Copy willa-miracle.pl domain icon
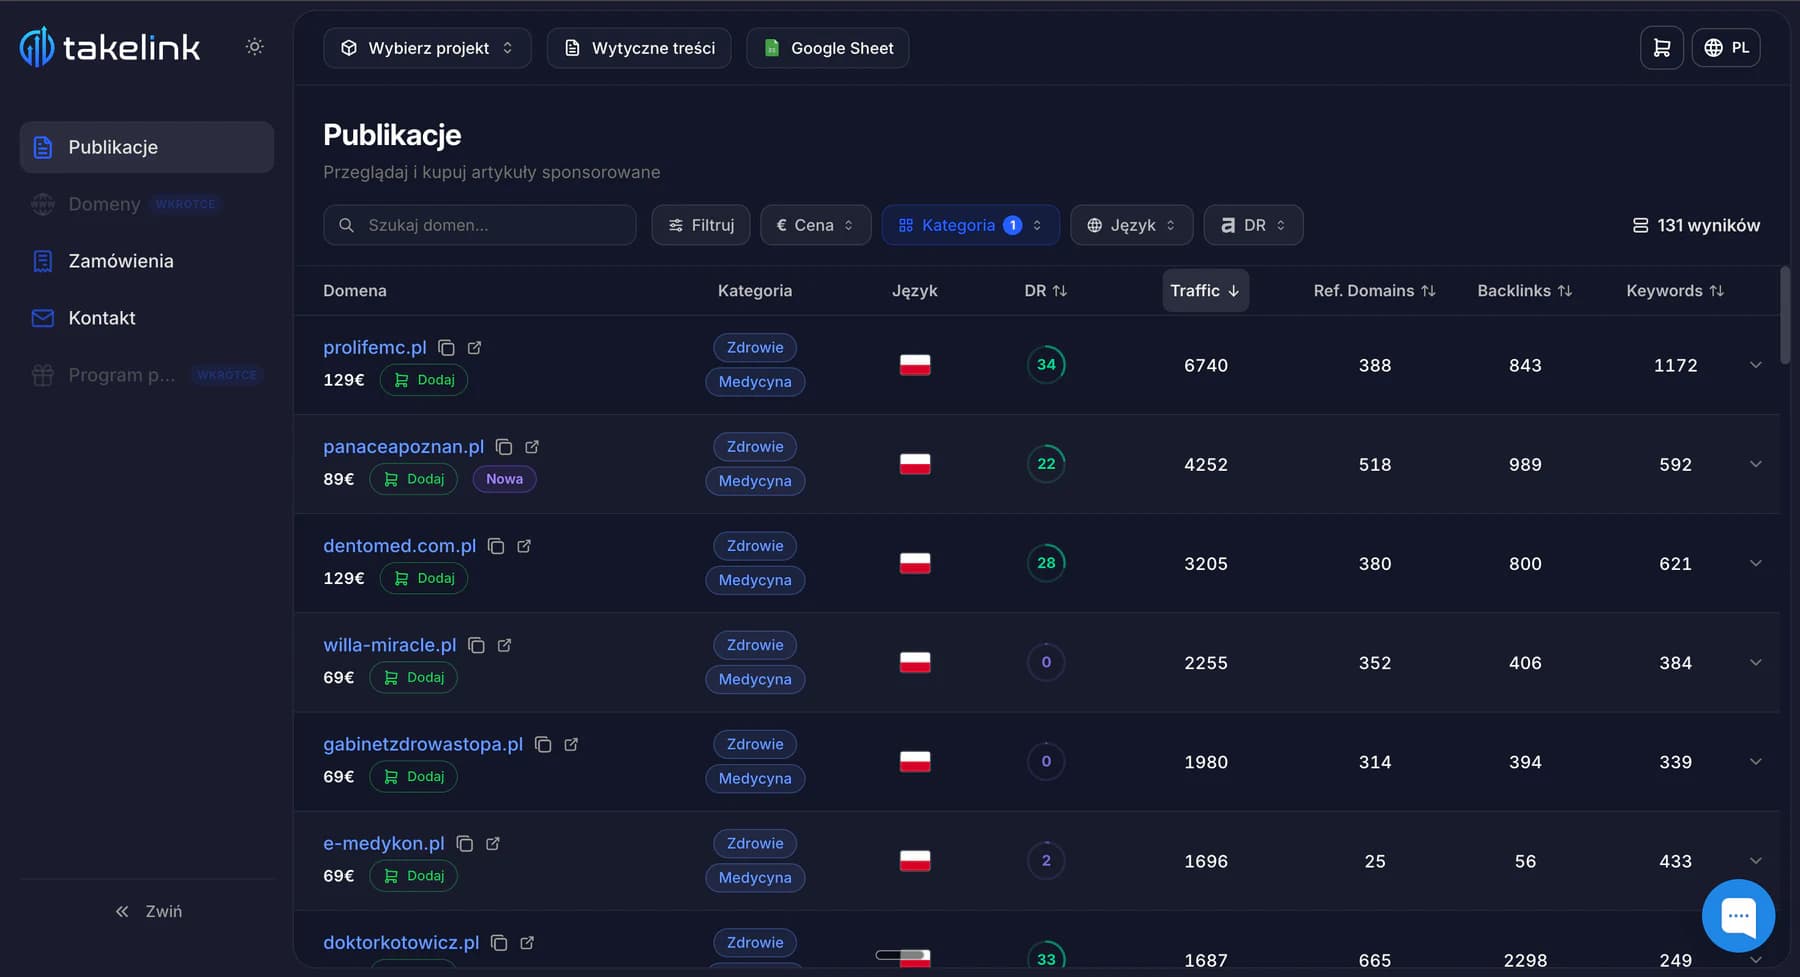Image resolution: width=1800 pixels, height=977 pixels. [x=477, y=645]
